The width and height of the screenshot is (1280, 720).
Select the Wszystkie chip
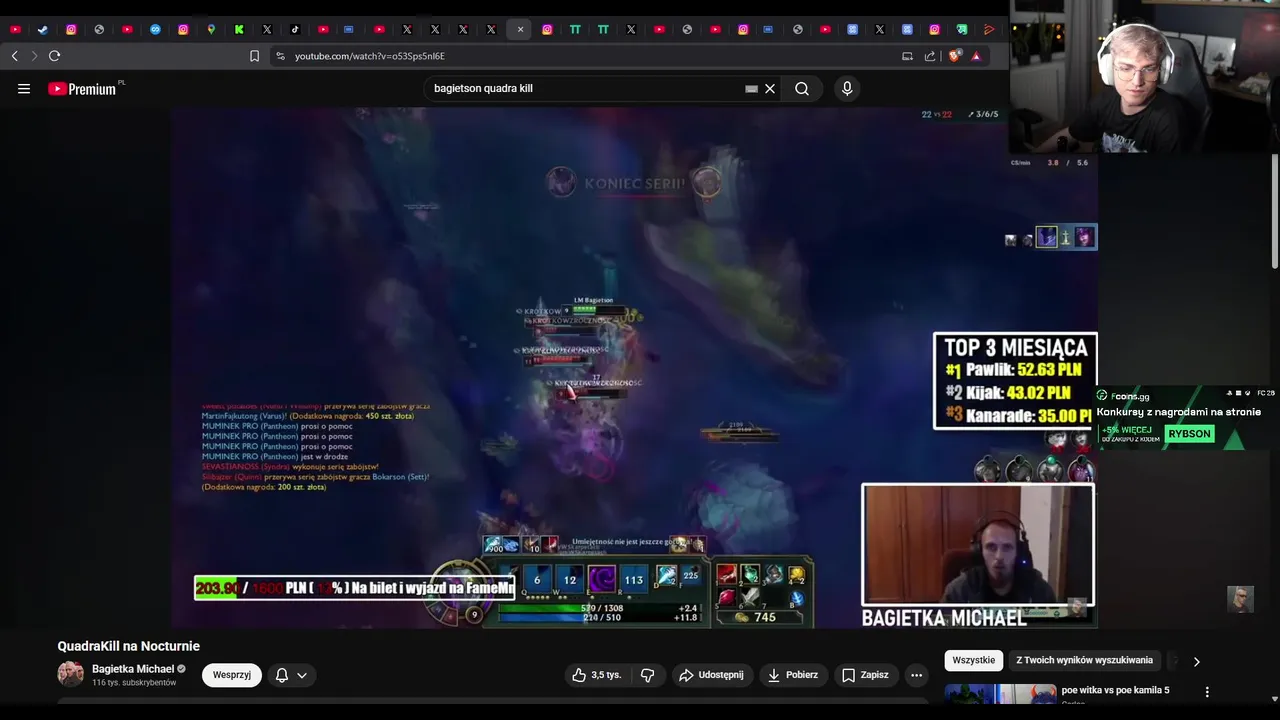pos(974,660)
